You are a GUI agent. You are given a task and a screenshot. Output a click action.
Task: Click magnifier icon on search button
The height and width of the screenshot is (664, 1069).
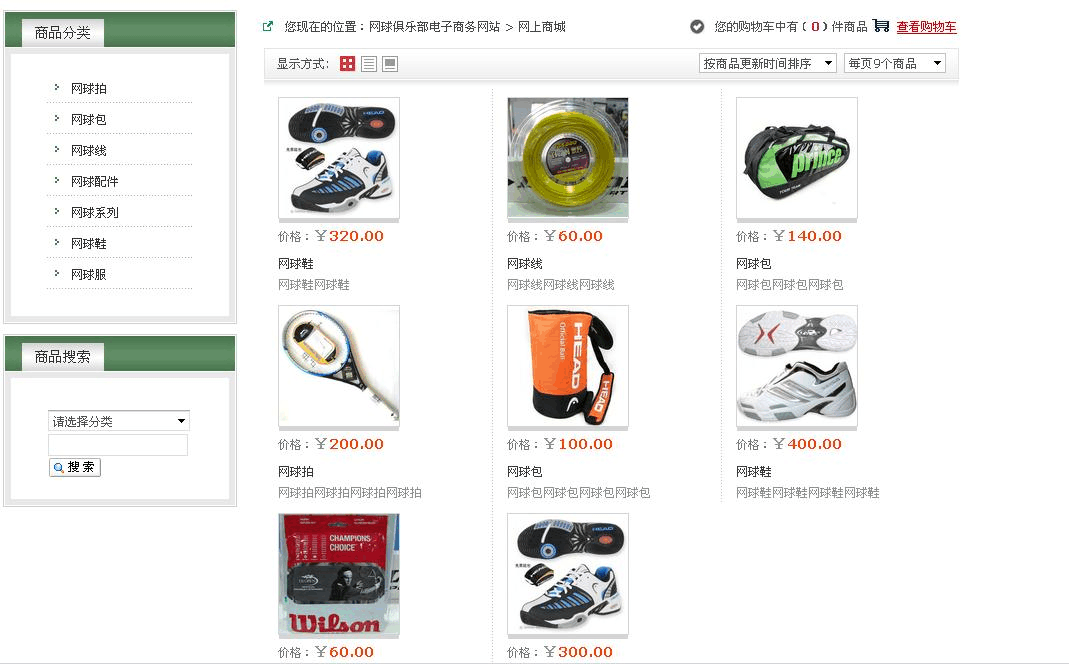point(59,468)
